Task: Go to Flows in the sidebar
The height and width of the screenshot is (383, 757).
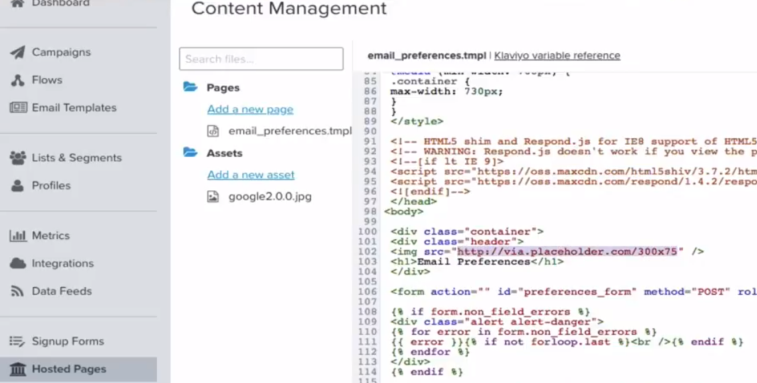Action: pyautogui.click(x=47, y=80)
